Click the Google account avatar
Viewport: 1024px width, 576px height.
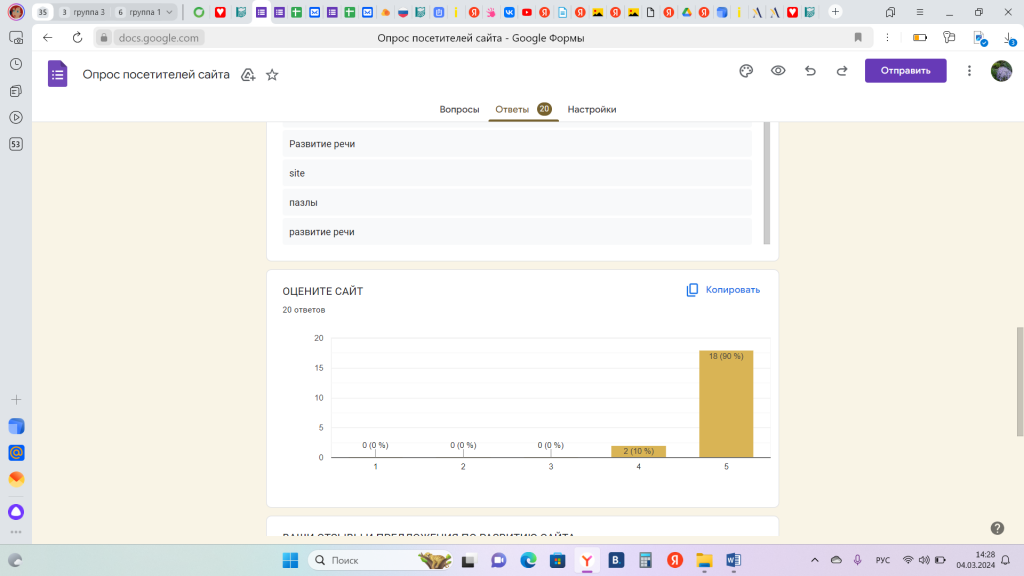point(1001,71)
